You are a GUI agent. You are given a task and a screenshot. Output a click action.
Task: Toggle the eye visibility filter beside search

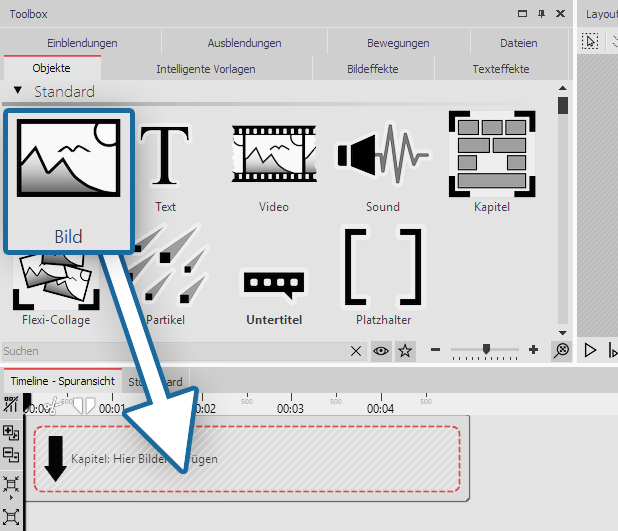coord(382,351)
